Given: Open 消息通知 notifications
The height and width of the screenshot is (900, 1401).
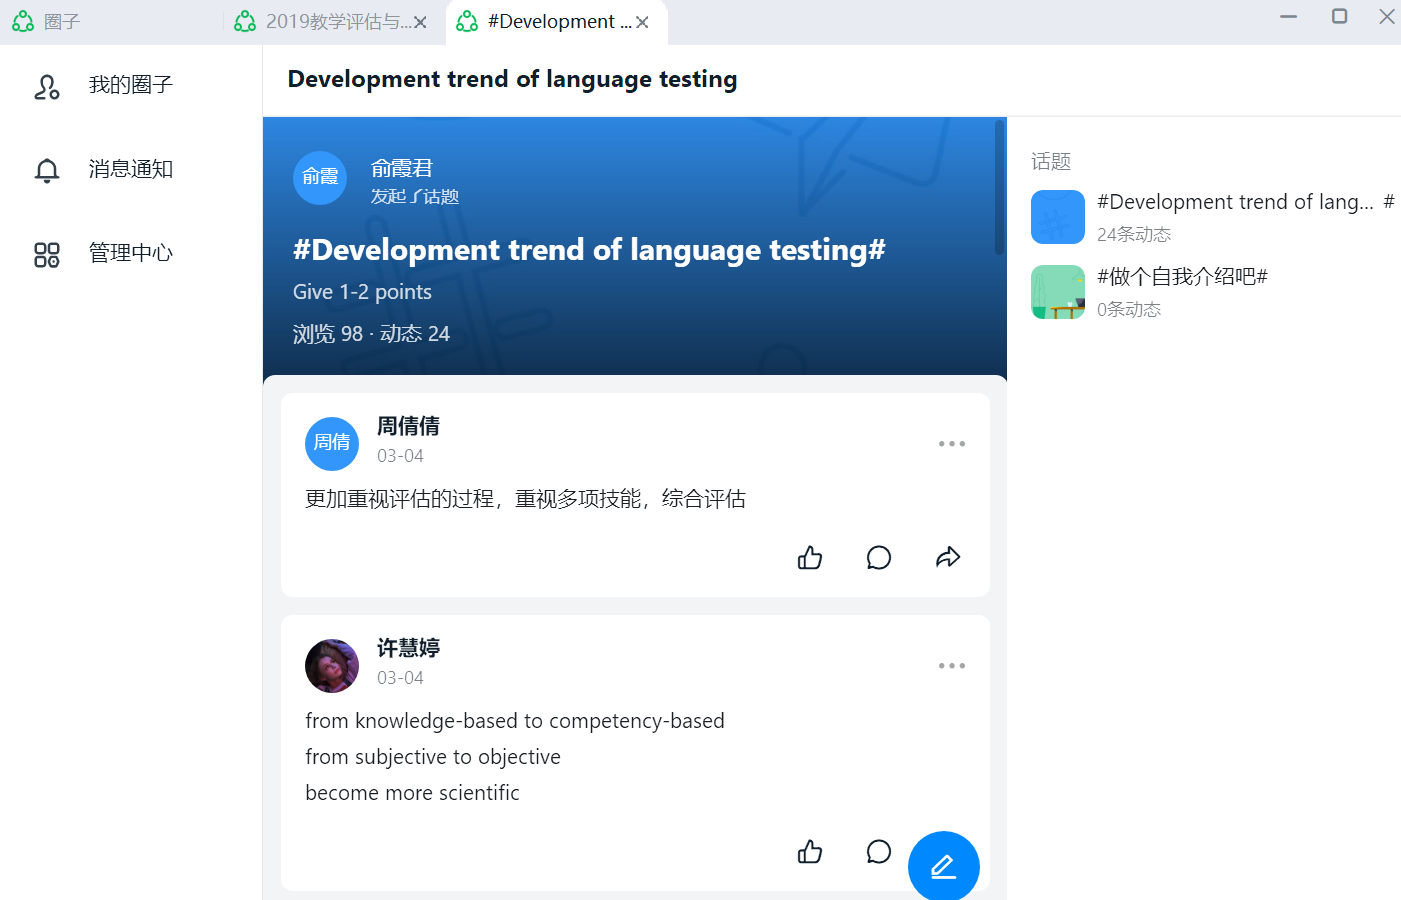Looking at the screenshot, I should pyautogui.click(x=130, y=170).
